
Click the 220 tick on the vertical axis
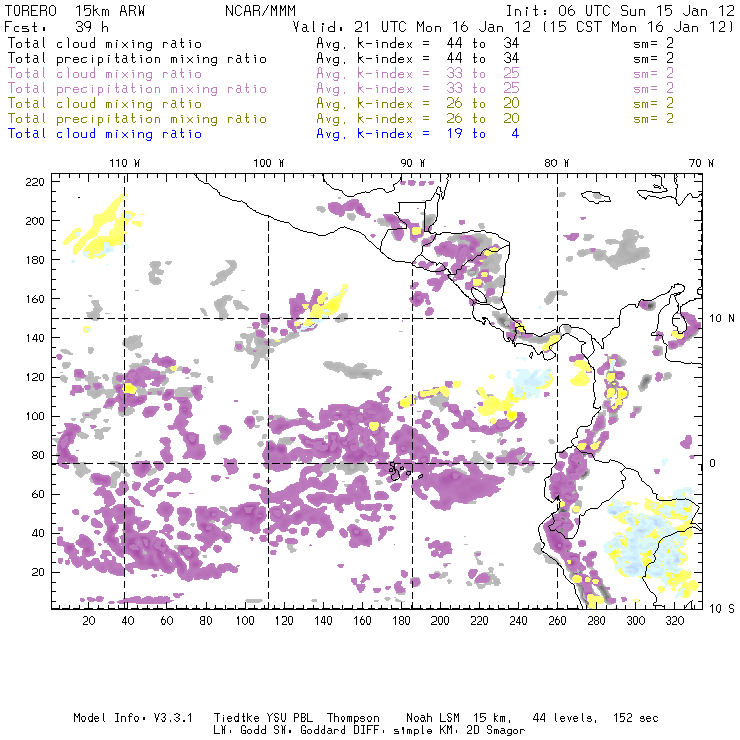tap(35, 181)
